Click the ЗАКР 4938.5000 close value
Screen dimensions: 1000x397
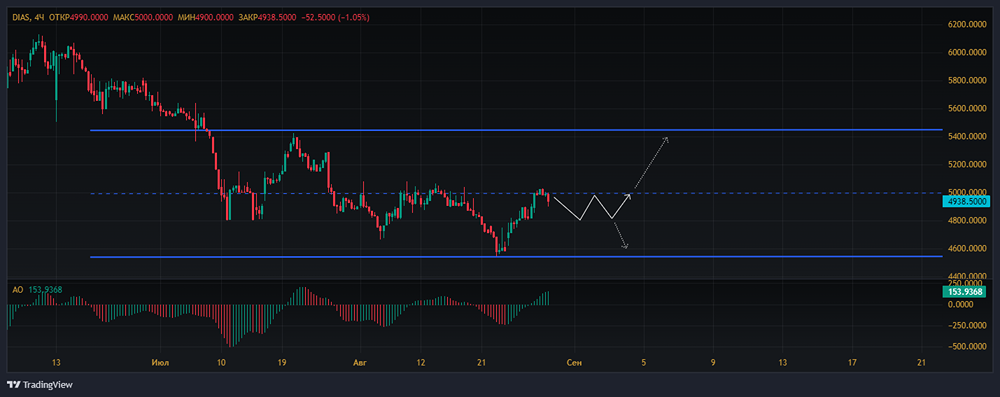pyautogui.click(x=267, y=18)
